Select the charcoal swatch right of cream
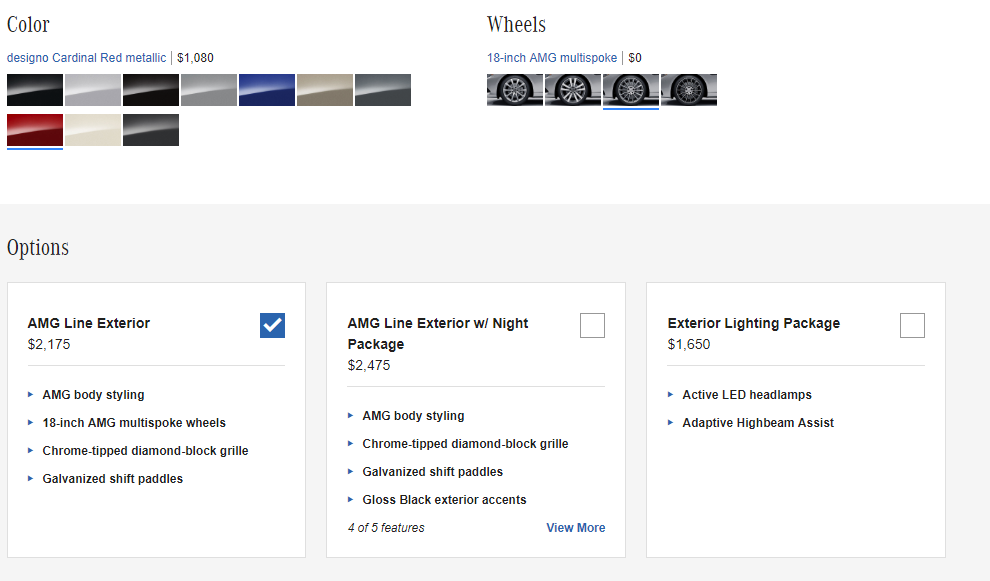Image resolution: width=990 pixels, height=581 pixels. click(x=151, y=130)
